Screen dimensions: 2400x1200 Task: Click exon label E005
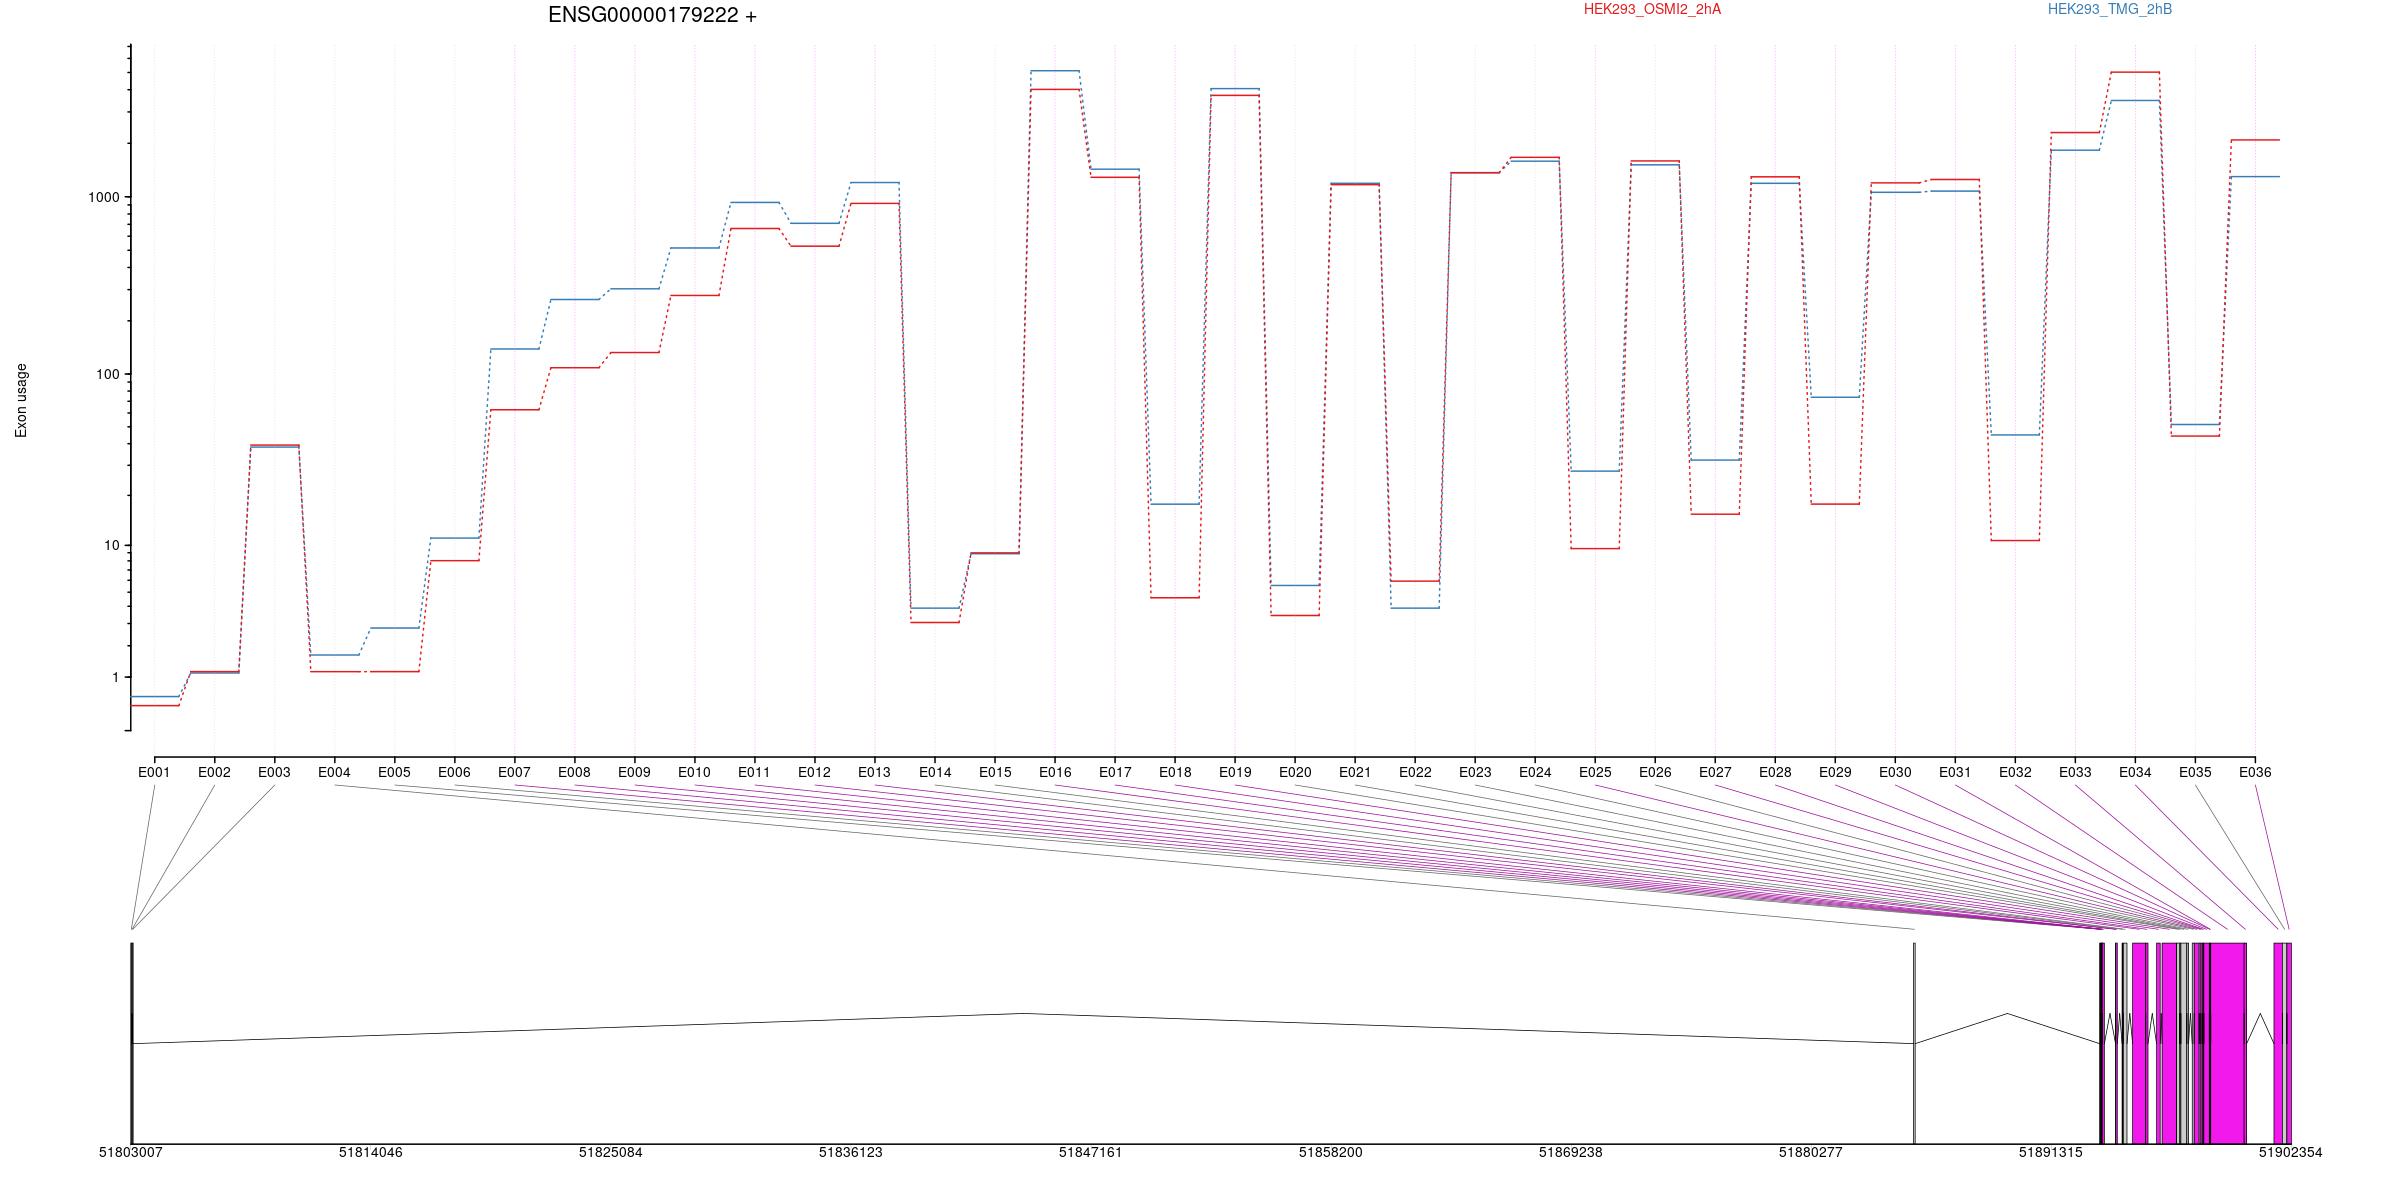click(x=394, y=772)
